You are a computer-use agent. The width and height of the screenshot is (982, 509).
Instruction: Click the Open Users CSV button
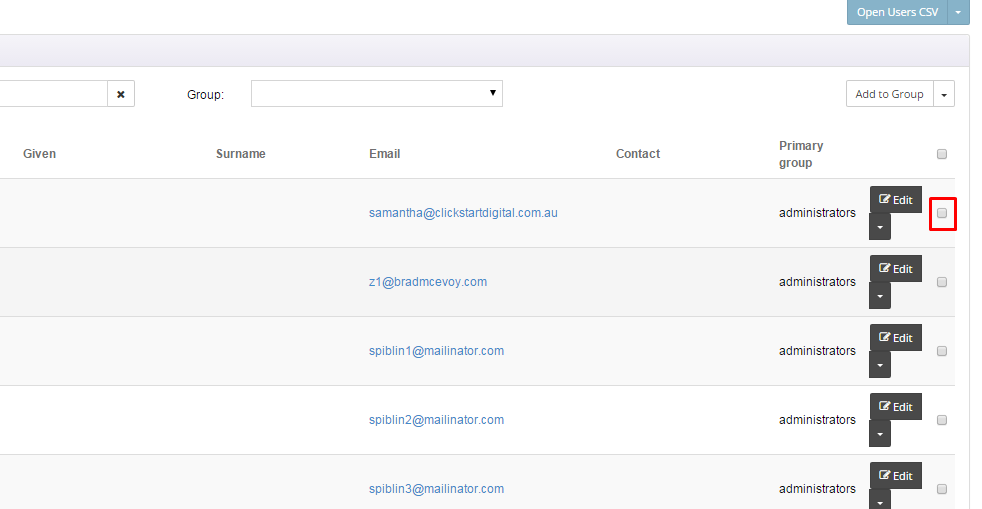pos(897,12)
